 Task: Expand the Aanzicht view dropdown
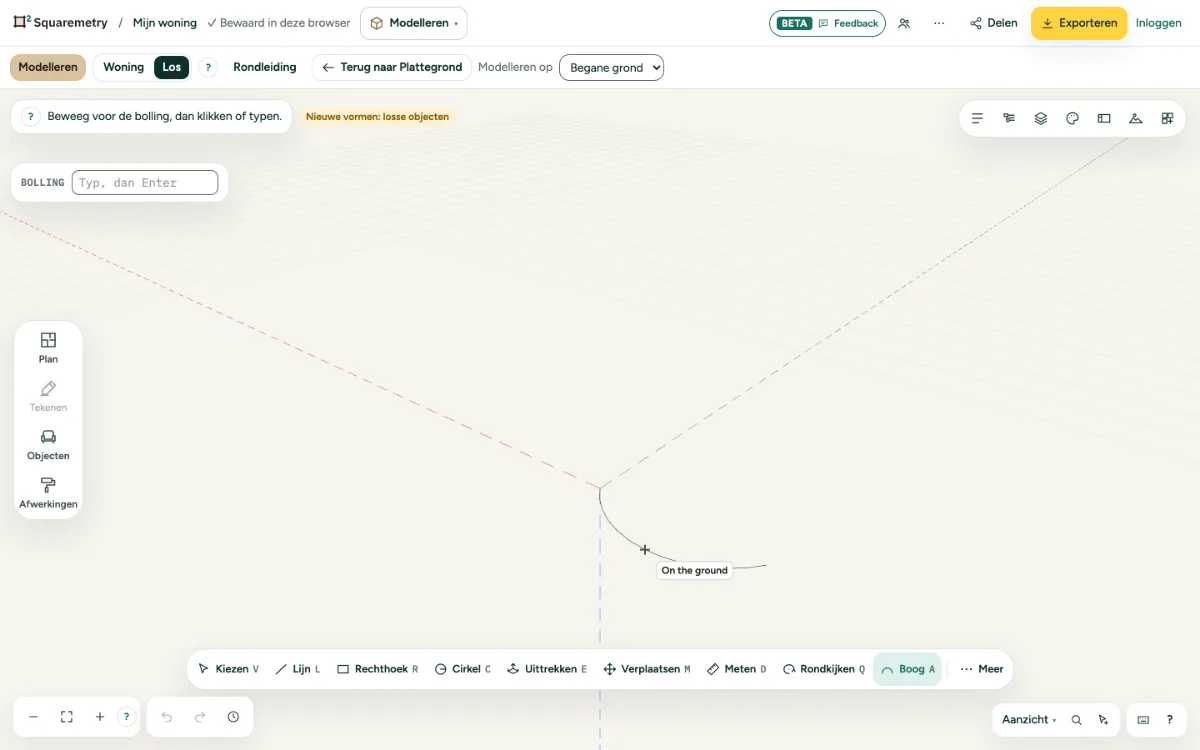click(1029, 720)
